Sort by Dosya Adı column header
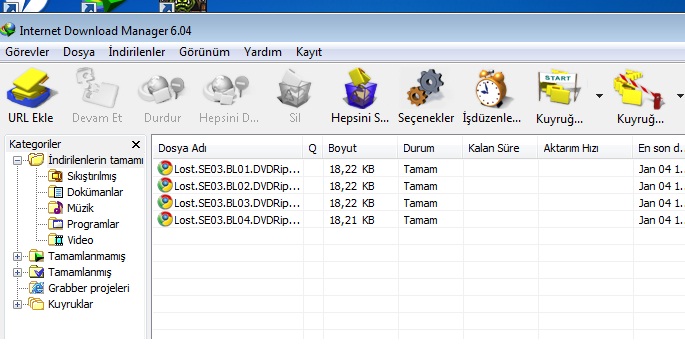 [227, 148]
